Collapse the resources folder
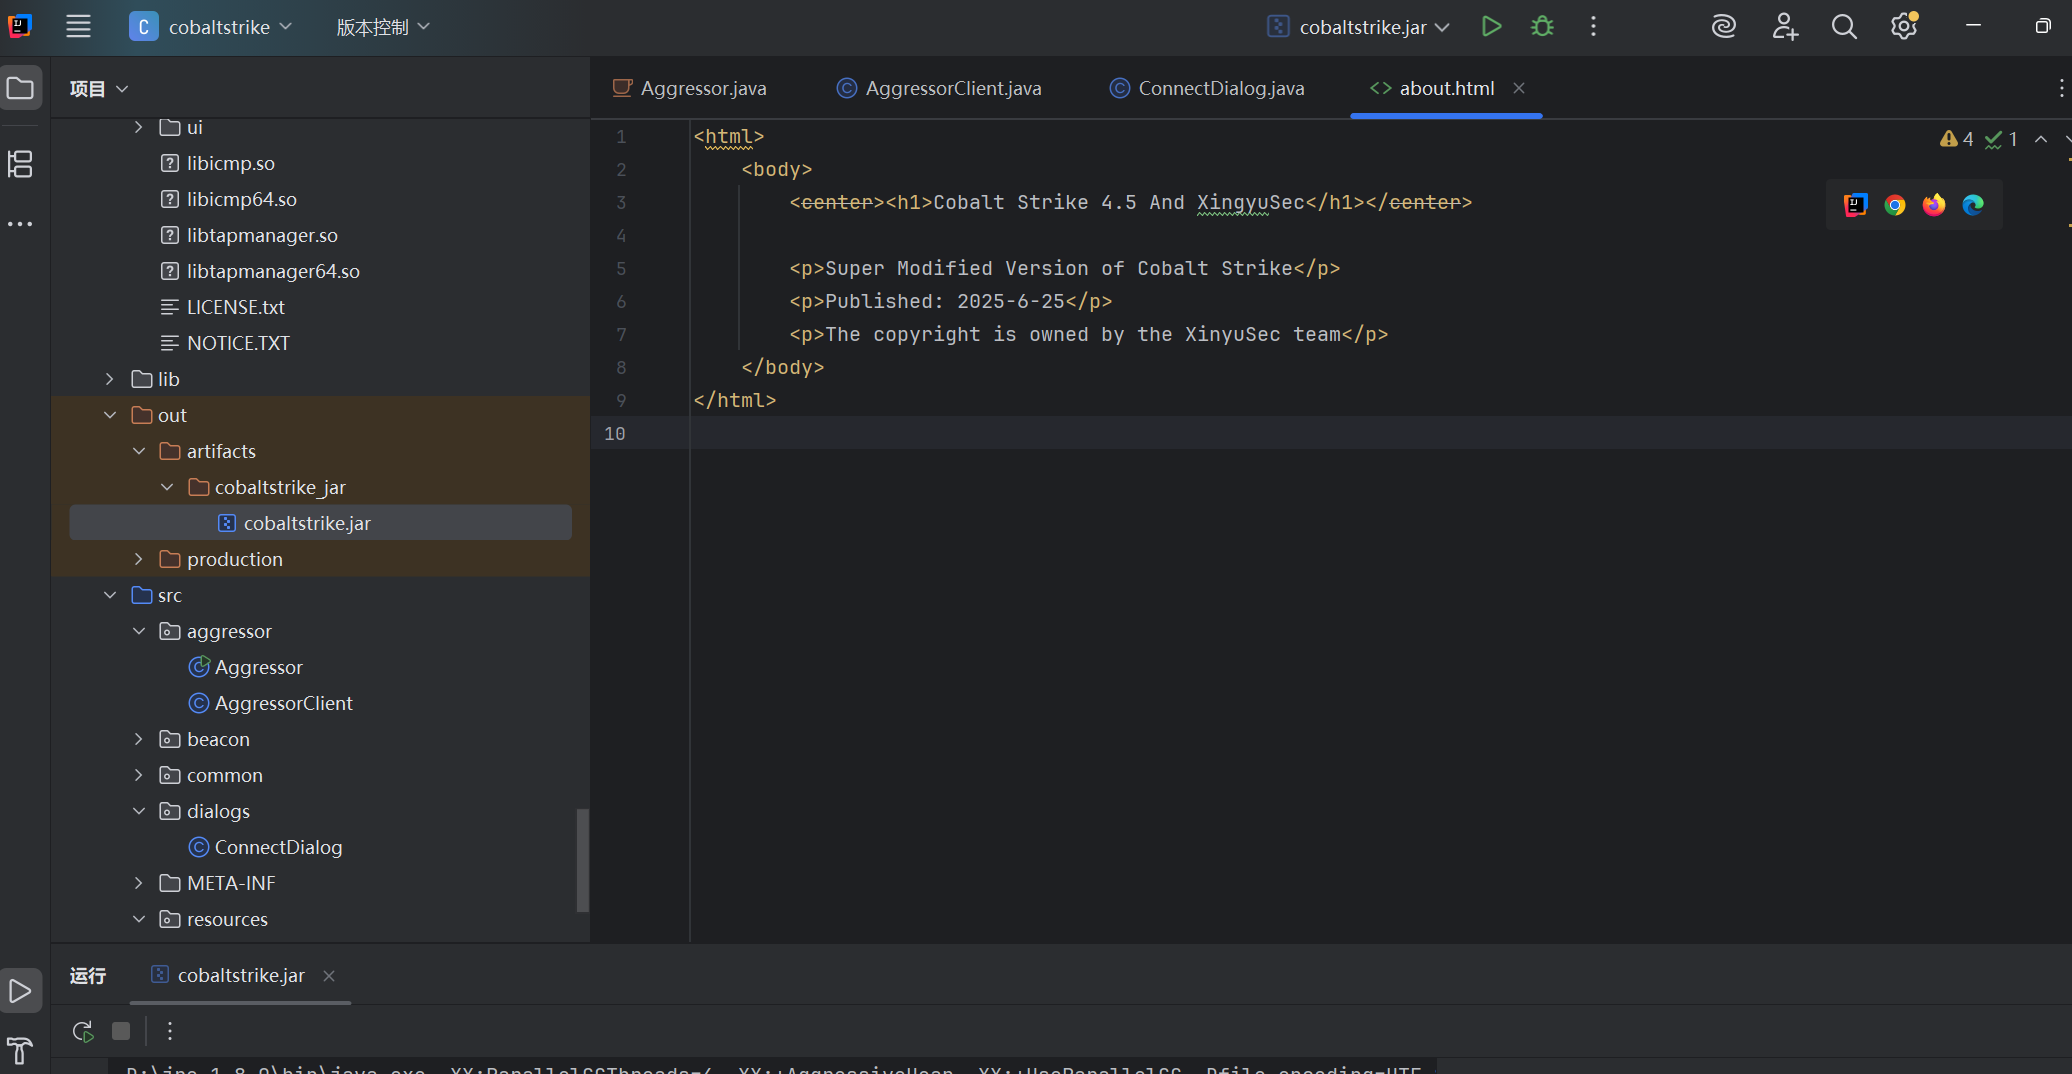 pyautogui.click(x=138, y=919)
